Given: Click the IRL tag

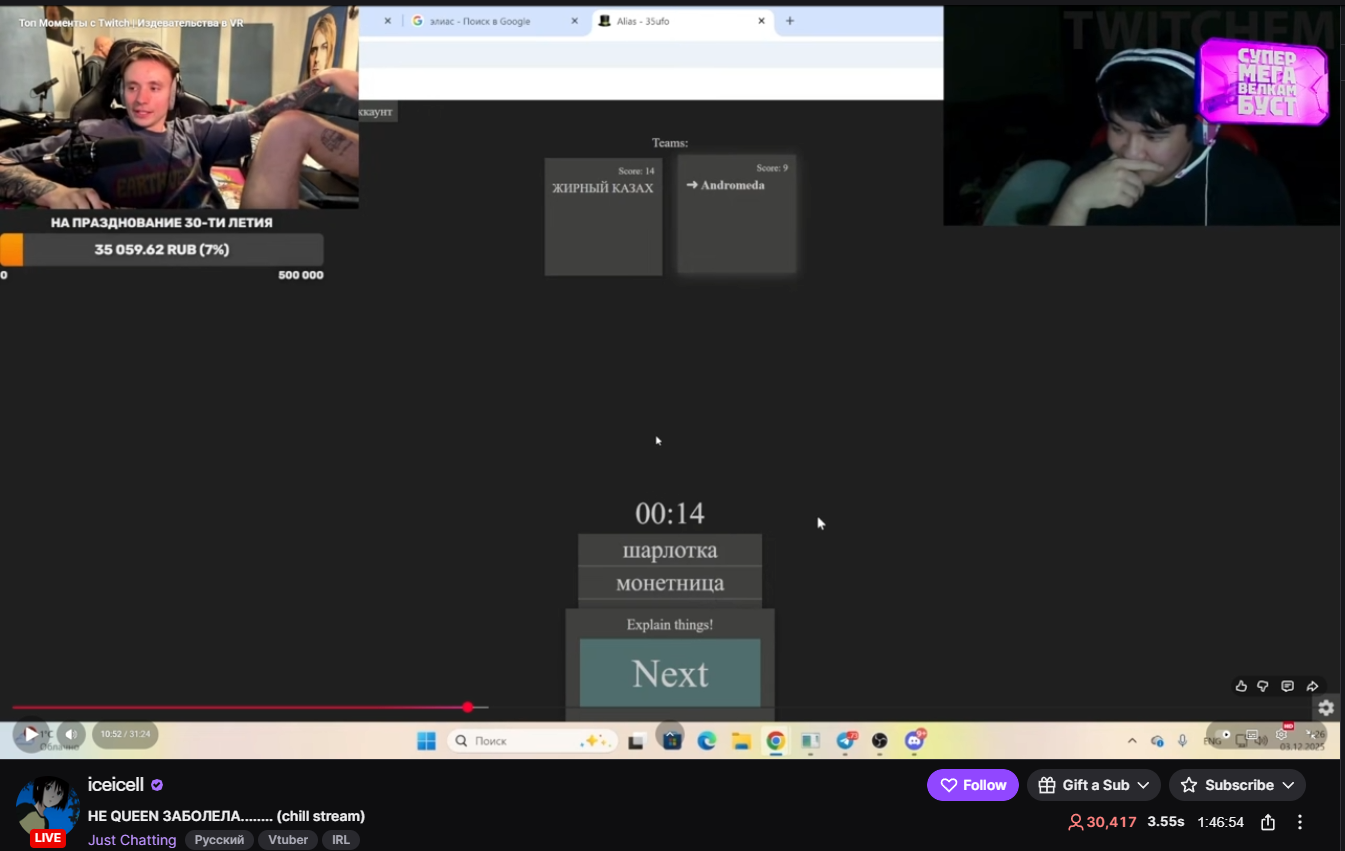Looking at the screenshot, I should pos(341,840).
